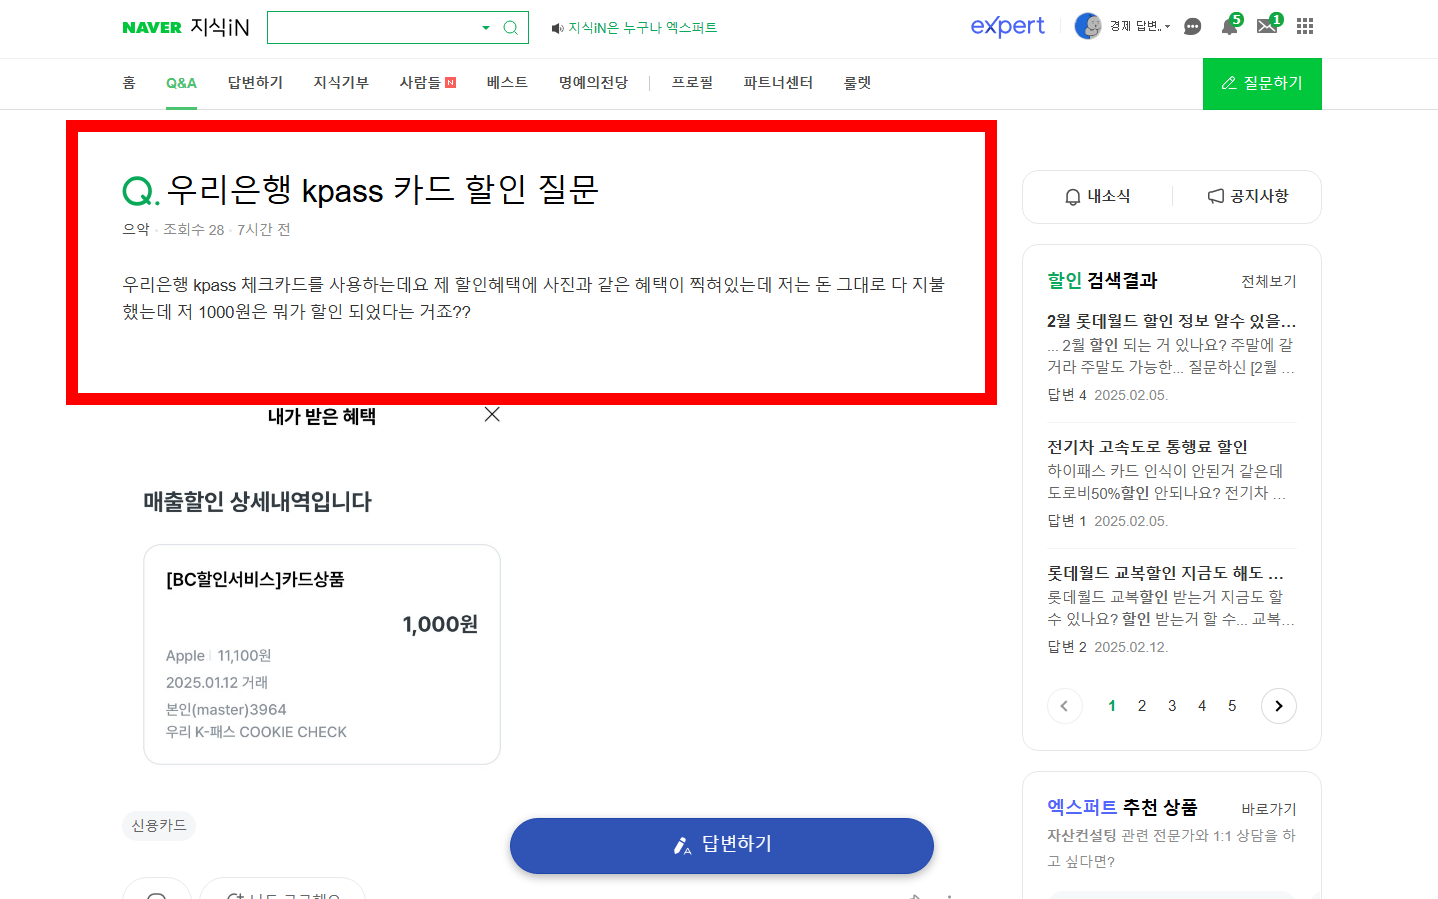The image size is (1438, 899).
Task: Click the 내소식 bell icon
Action: pos(1073,197)
